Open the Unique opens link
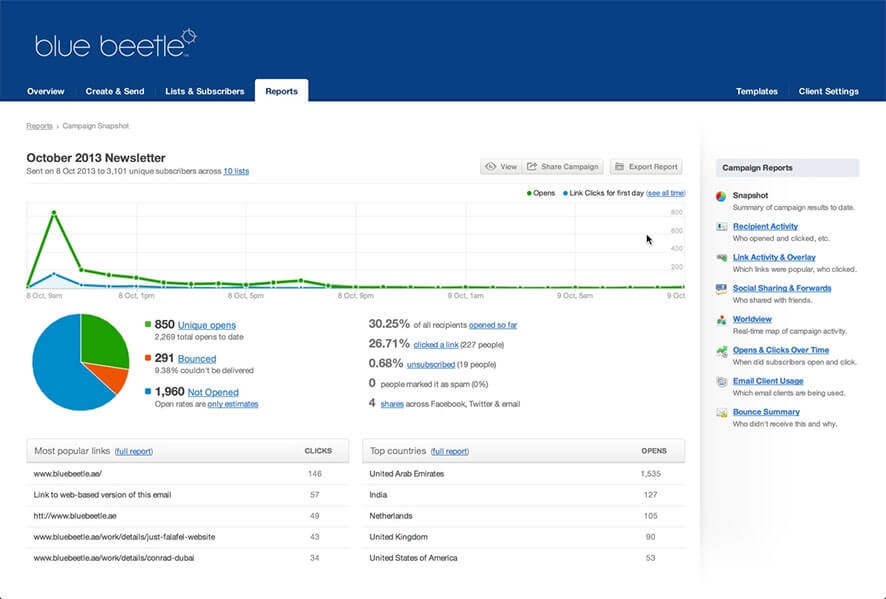This screenshot has height=599, width=886. click(207, 325)
